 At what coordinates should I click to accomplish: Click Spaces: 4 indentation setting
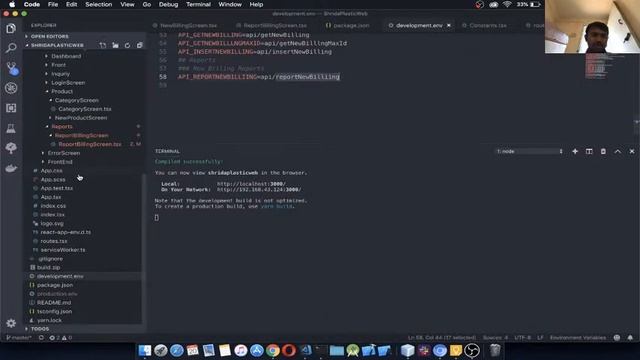[495, 338]
